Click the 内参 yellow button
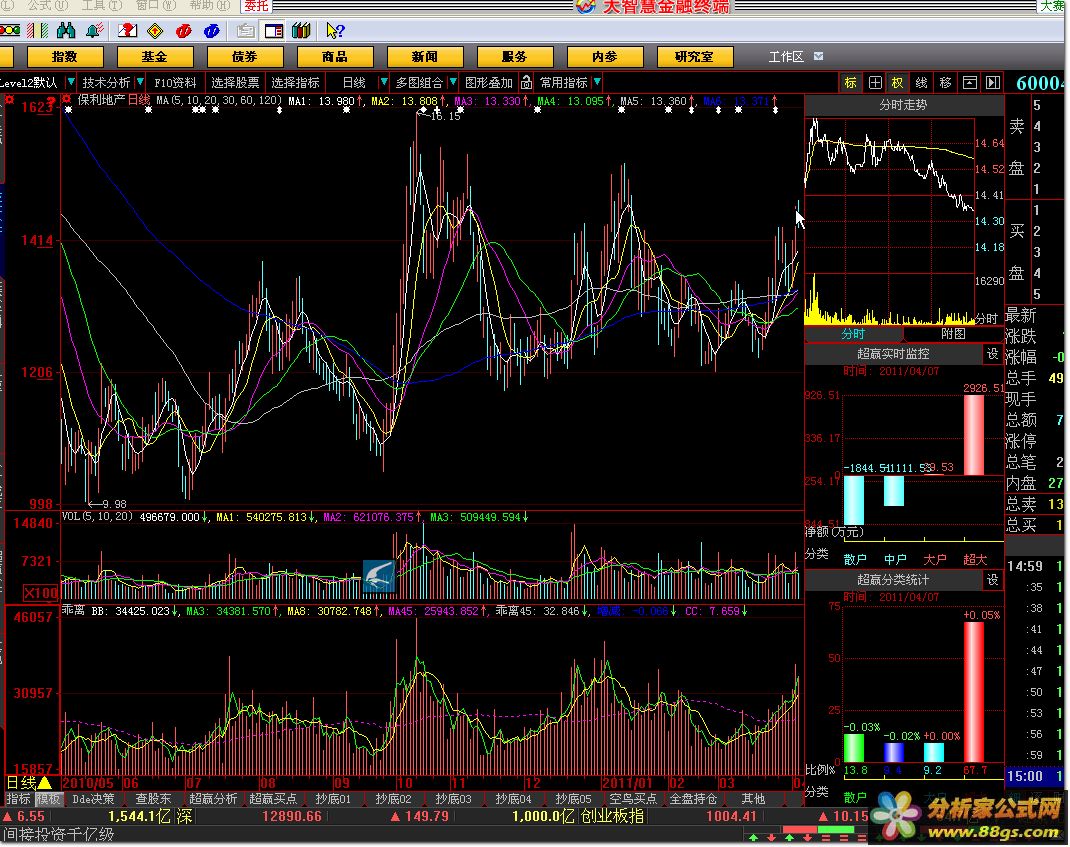Screen dimensions: 1070x847 605,57
